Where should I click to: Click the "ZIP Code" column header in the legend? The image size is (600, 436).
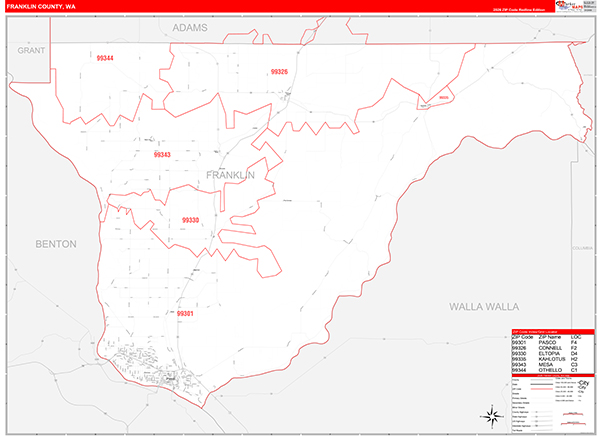[522, 337]
